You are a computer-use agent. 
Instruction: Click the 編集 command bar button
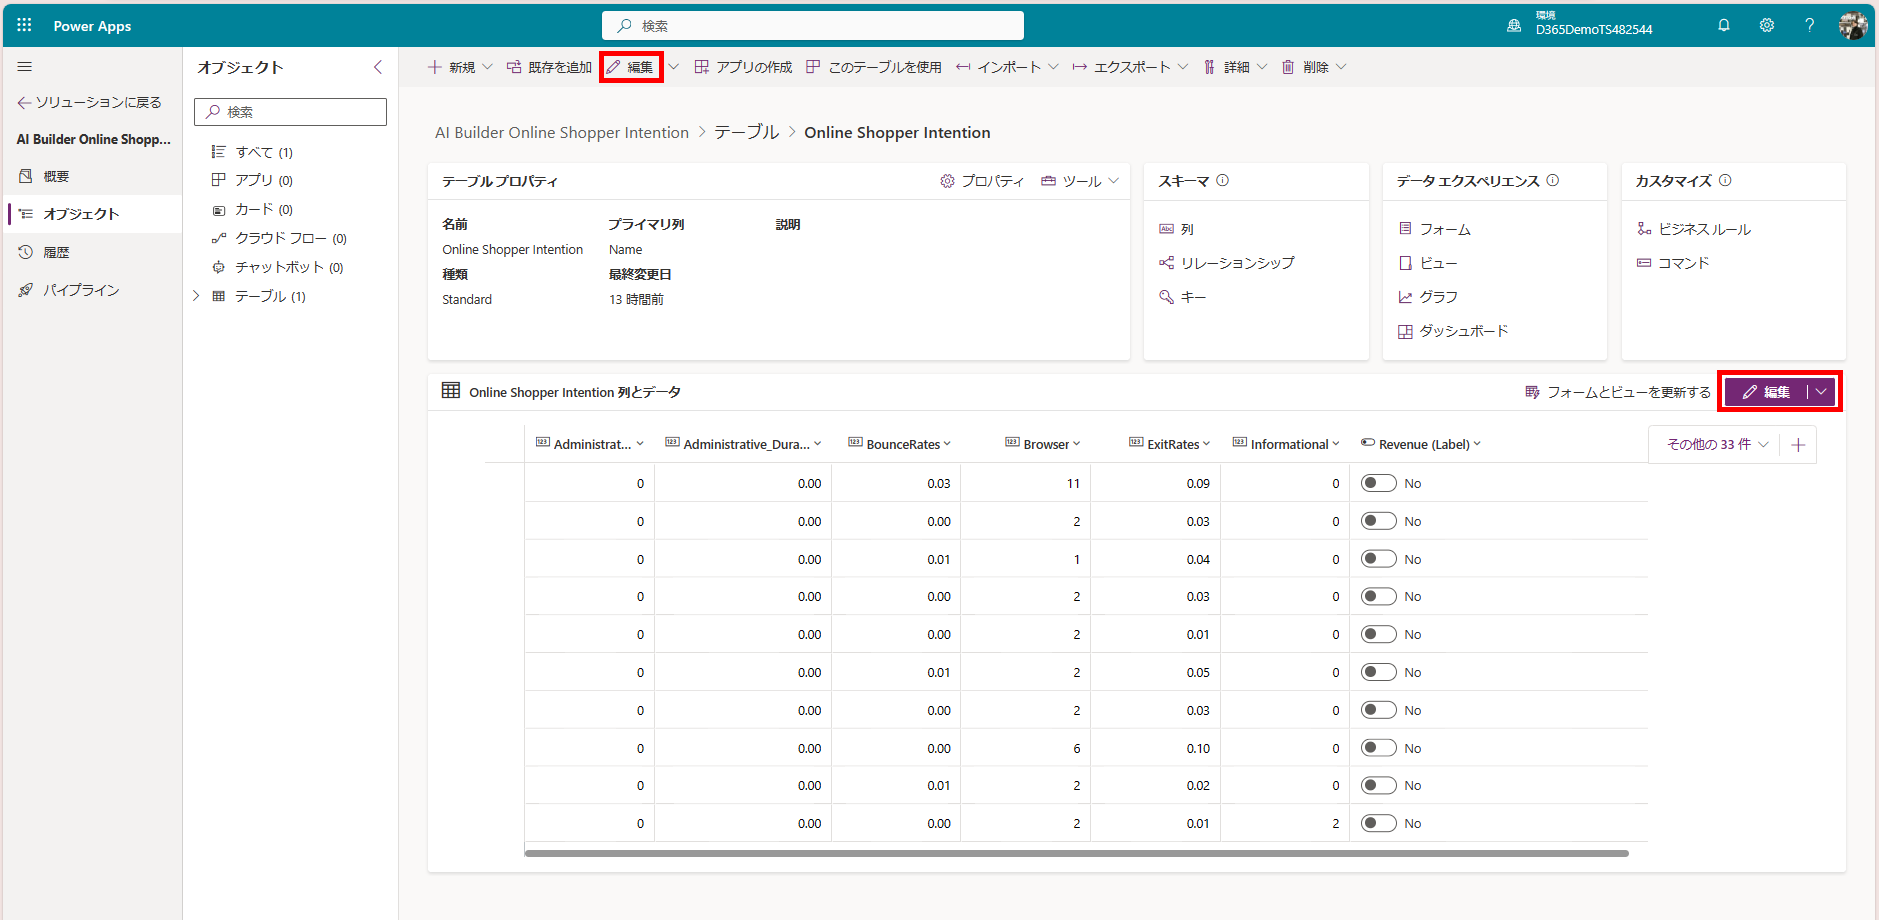(x=631, y=67)
